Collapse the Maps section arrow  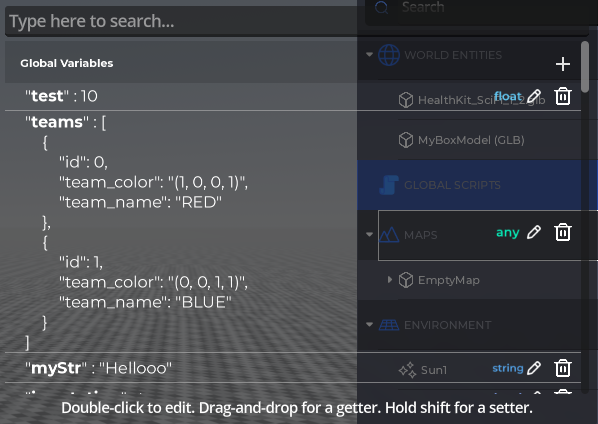click(369, 234)
